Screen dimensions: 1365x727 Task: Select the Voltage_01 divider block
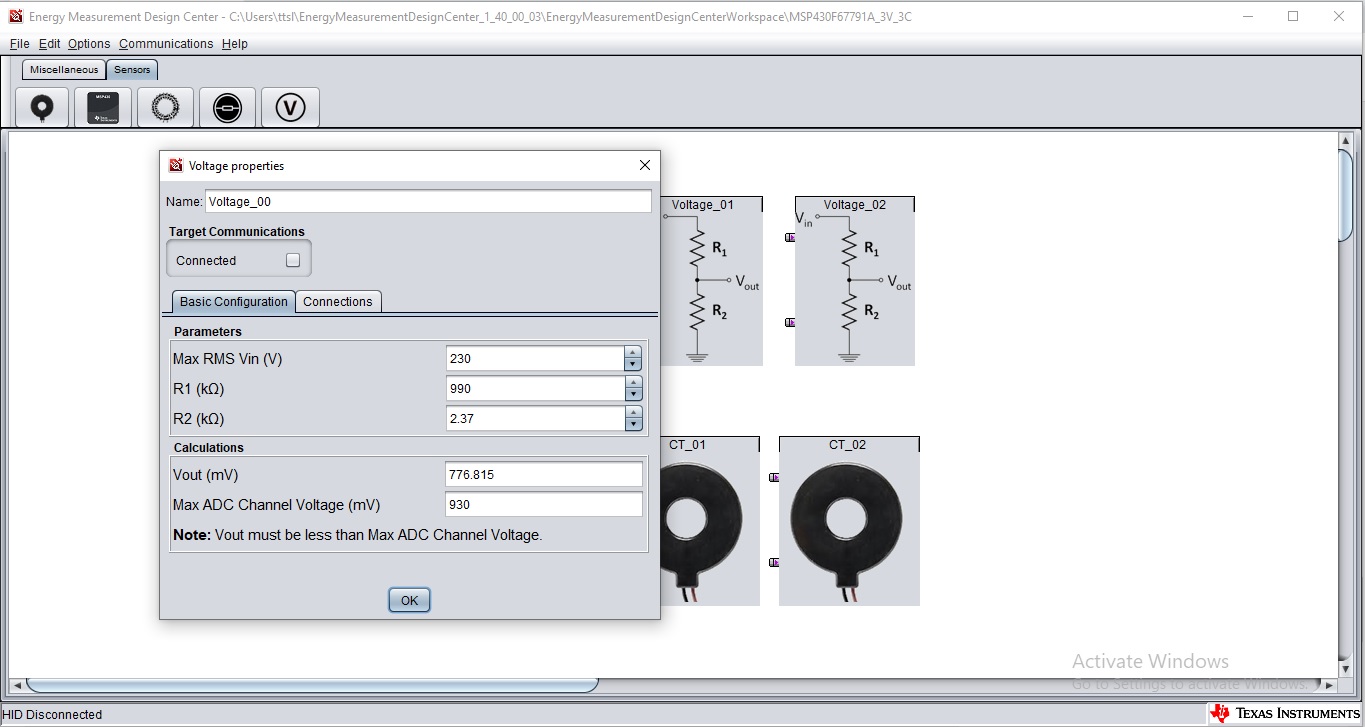click(711, 281)
